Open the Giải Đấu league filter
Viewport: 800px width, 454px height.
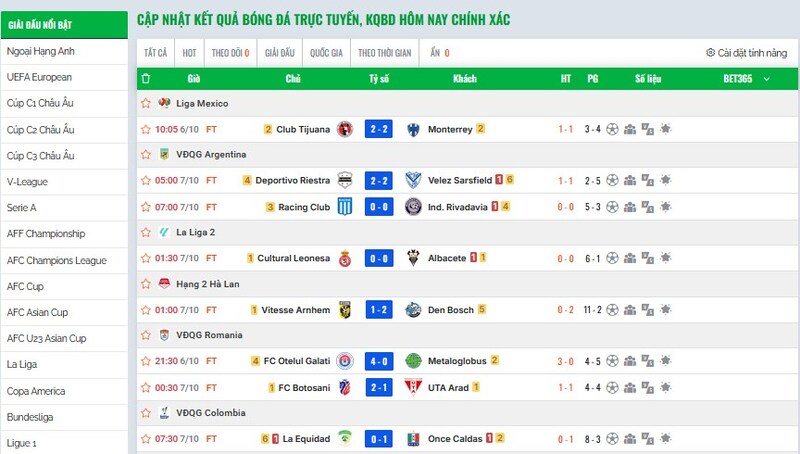(280, 52)
